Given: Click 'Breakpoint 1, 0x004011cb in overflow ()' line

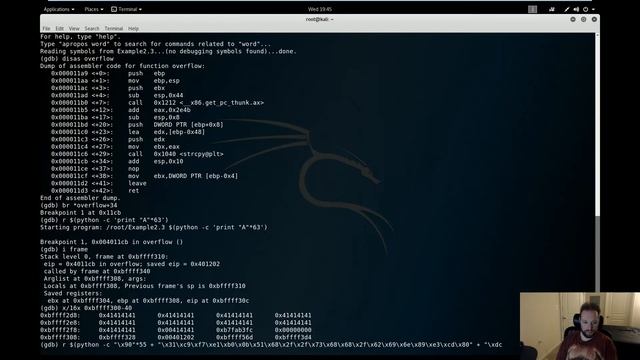Looking at the screenshot, I should click(111, 242).
